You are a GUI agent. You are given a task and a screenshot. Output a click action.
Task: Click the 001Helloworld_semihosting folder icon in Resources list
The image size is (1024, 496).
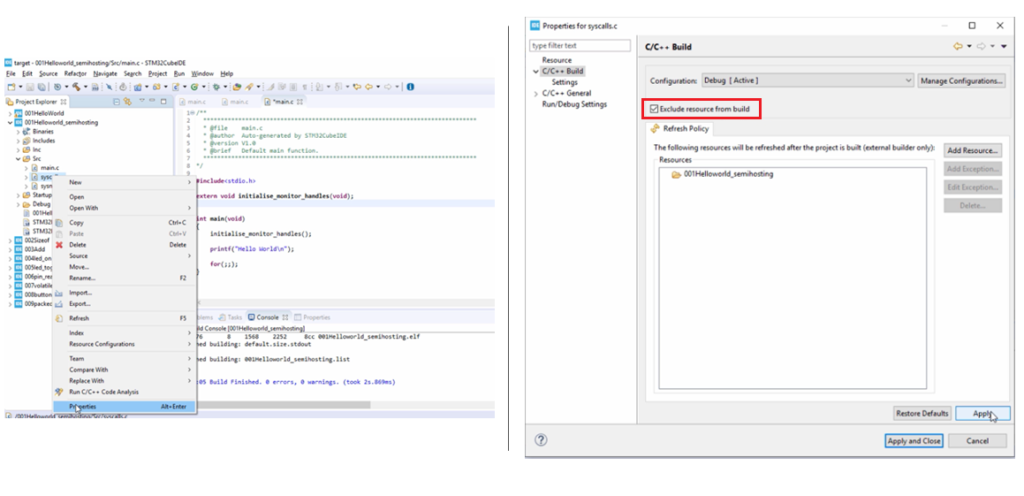(x=677, y=175)
